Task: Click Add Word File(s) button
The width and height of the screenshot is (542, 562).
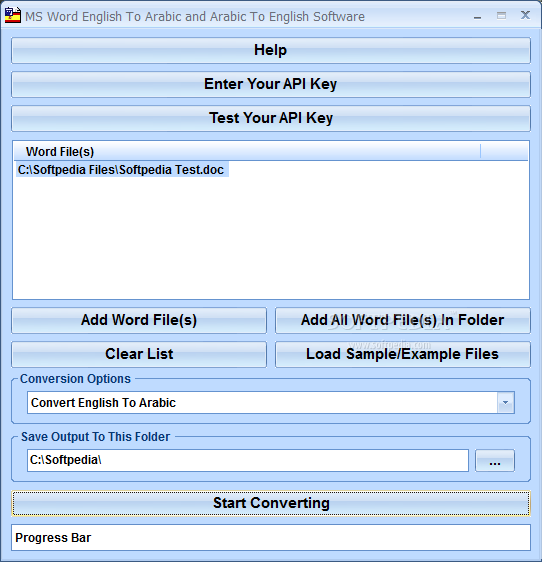Action: tap(139, 320)
